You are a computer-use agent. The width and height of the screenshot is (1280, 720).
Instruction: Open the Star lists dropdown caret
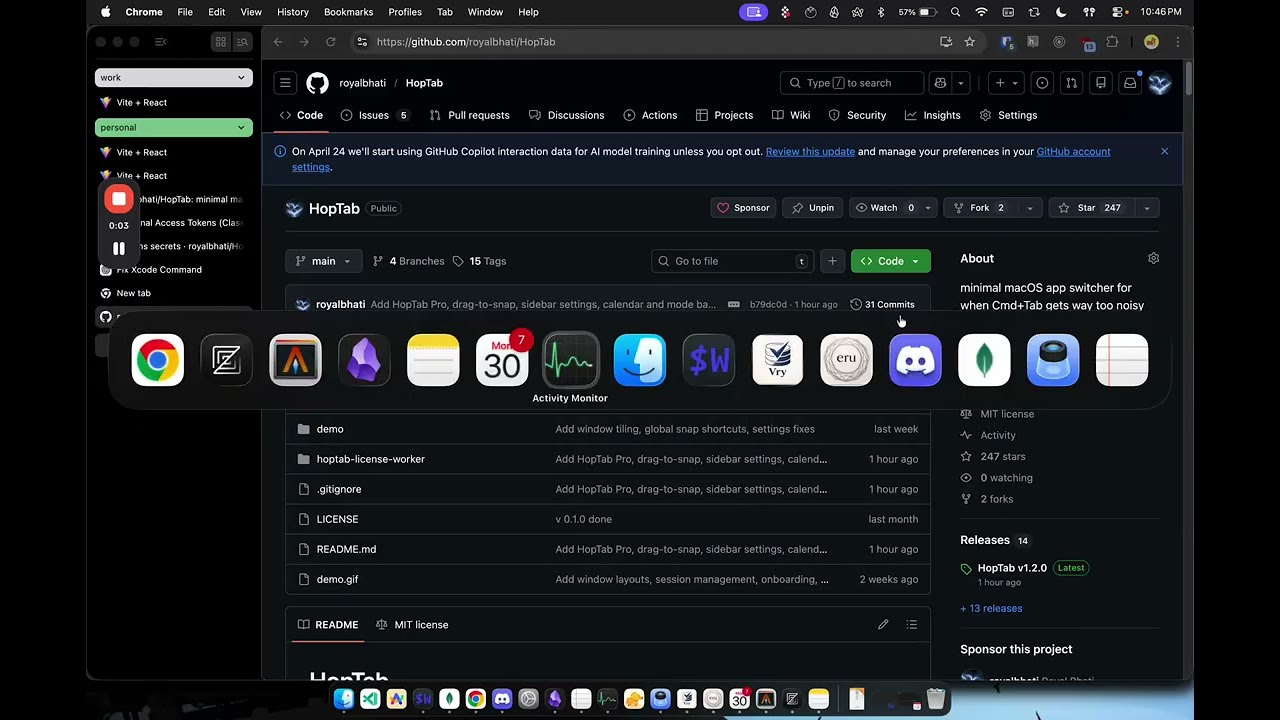point(1147,208)
